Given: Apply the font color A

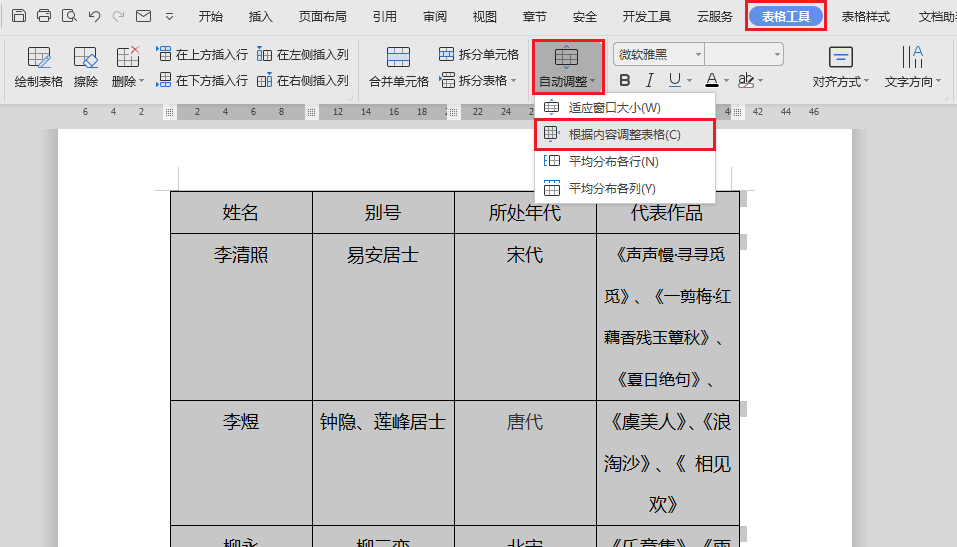Looking at the screenshot, I should tap(712, 80).
